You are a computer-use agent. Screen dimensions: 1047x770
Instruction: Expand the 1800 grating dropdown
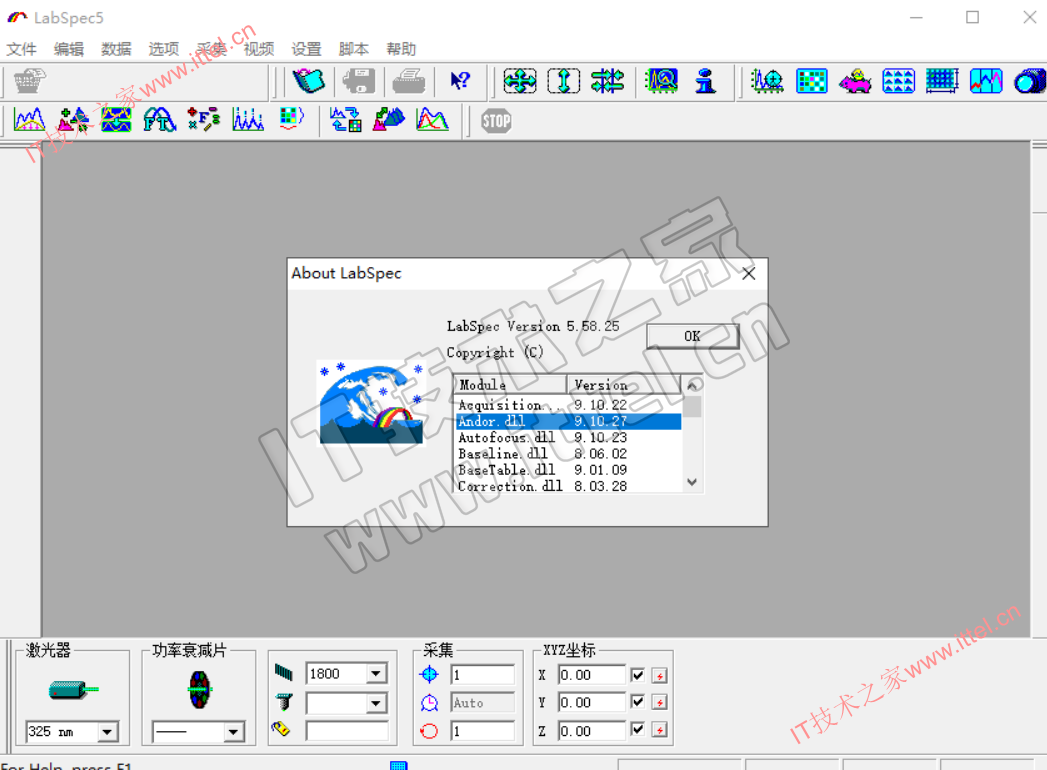(376, 674)
